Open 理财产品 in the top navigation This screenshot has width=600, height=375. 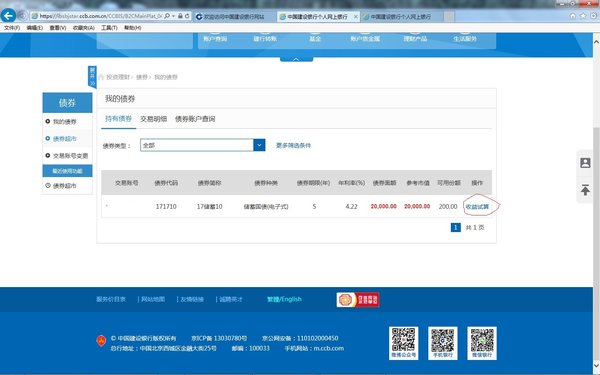[415, 39]
